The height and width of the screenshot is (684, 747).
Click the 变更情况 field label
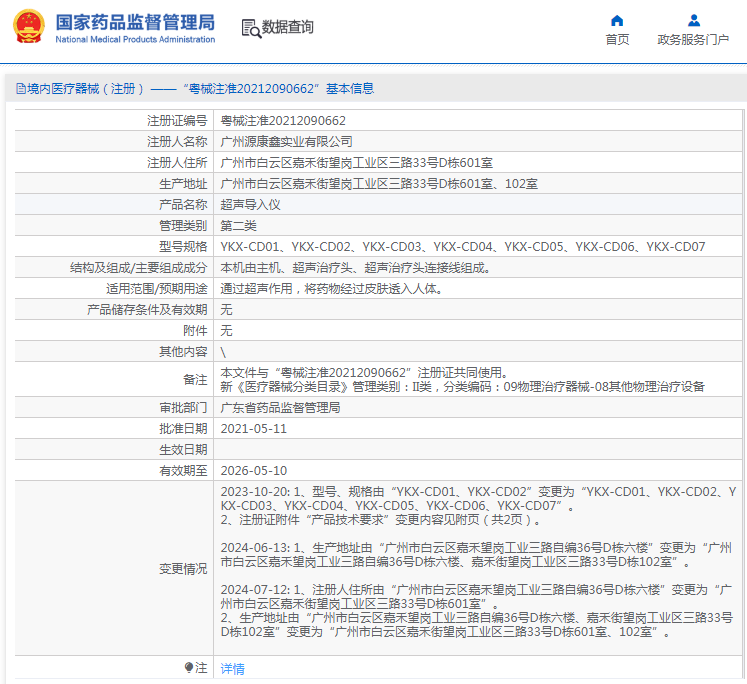coord(183,569)
